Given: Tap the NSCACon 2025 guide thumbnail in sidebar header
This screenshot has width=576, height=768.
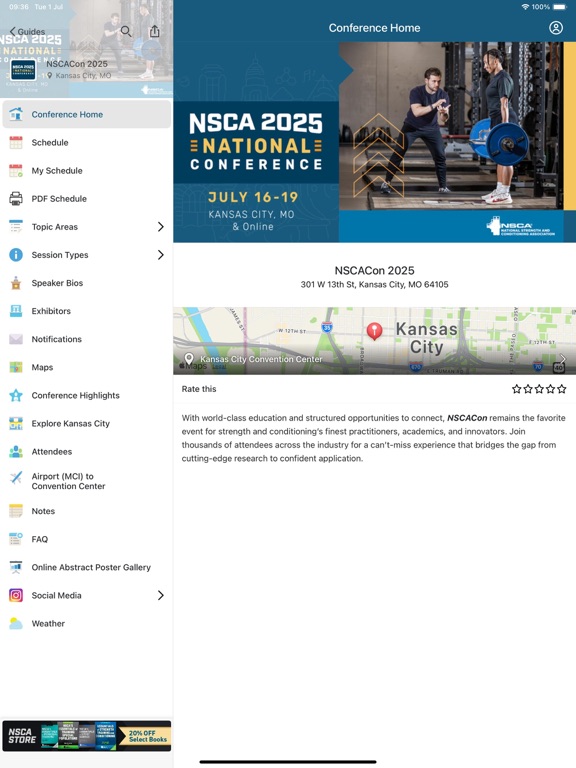Looking at the screenshot, I should coord(24,71).
